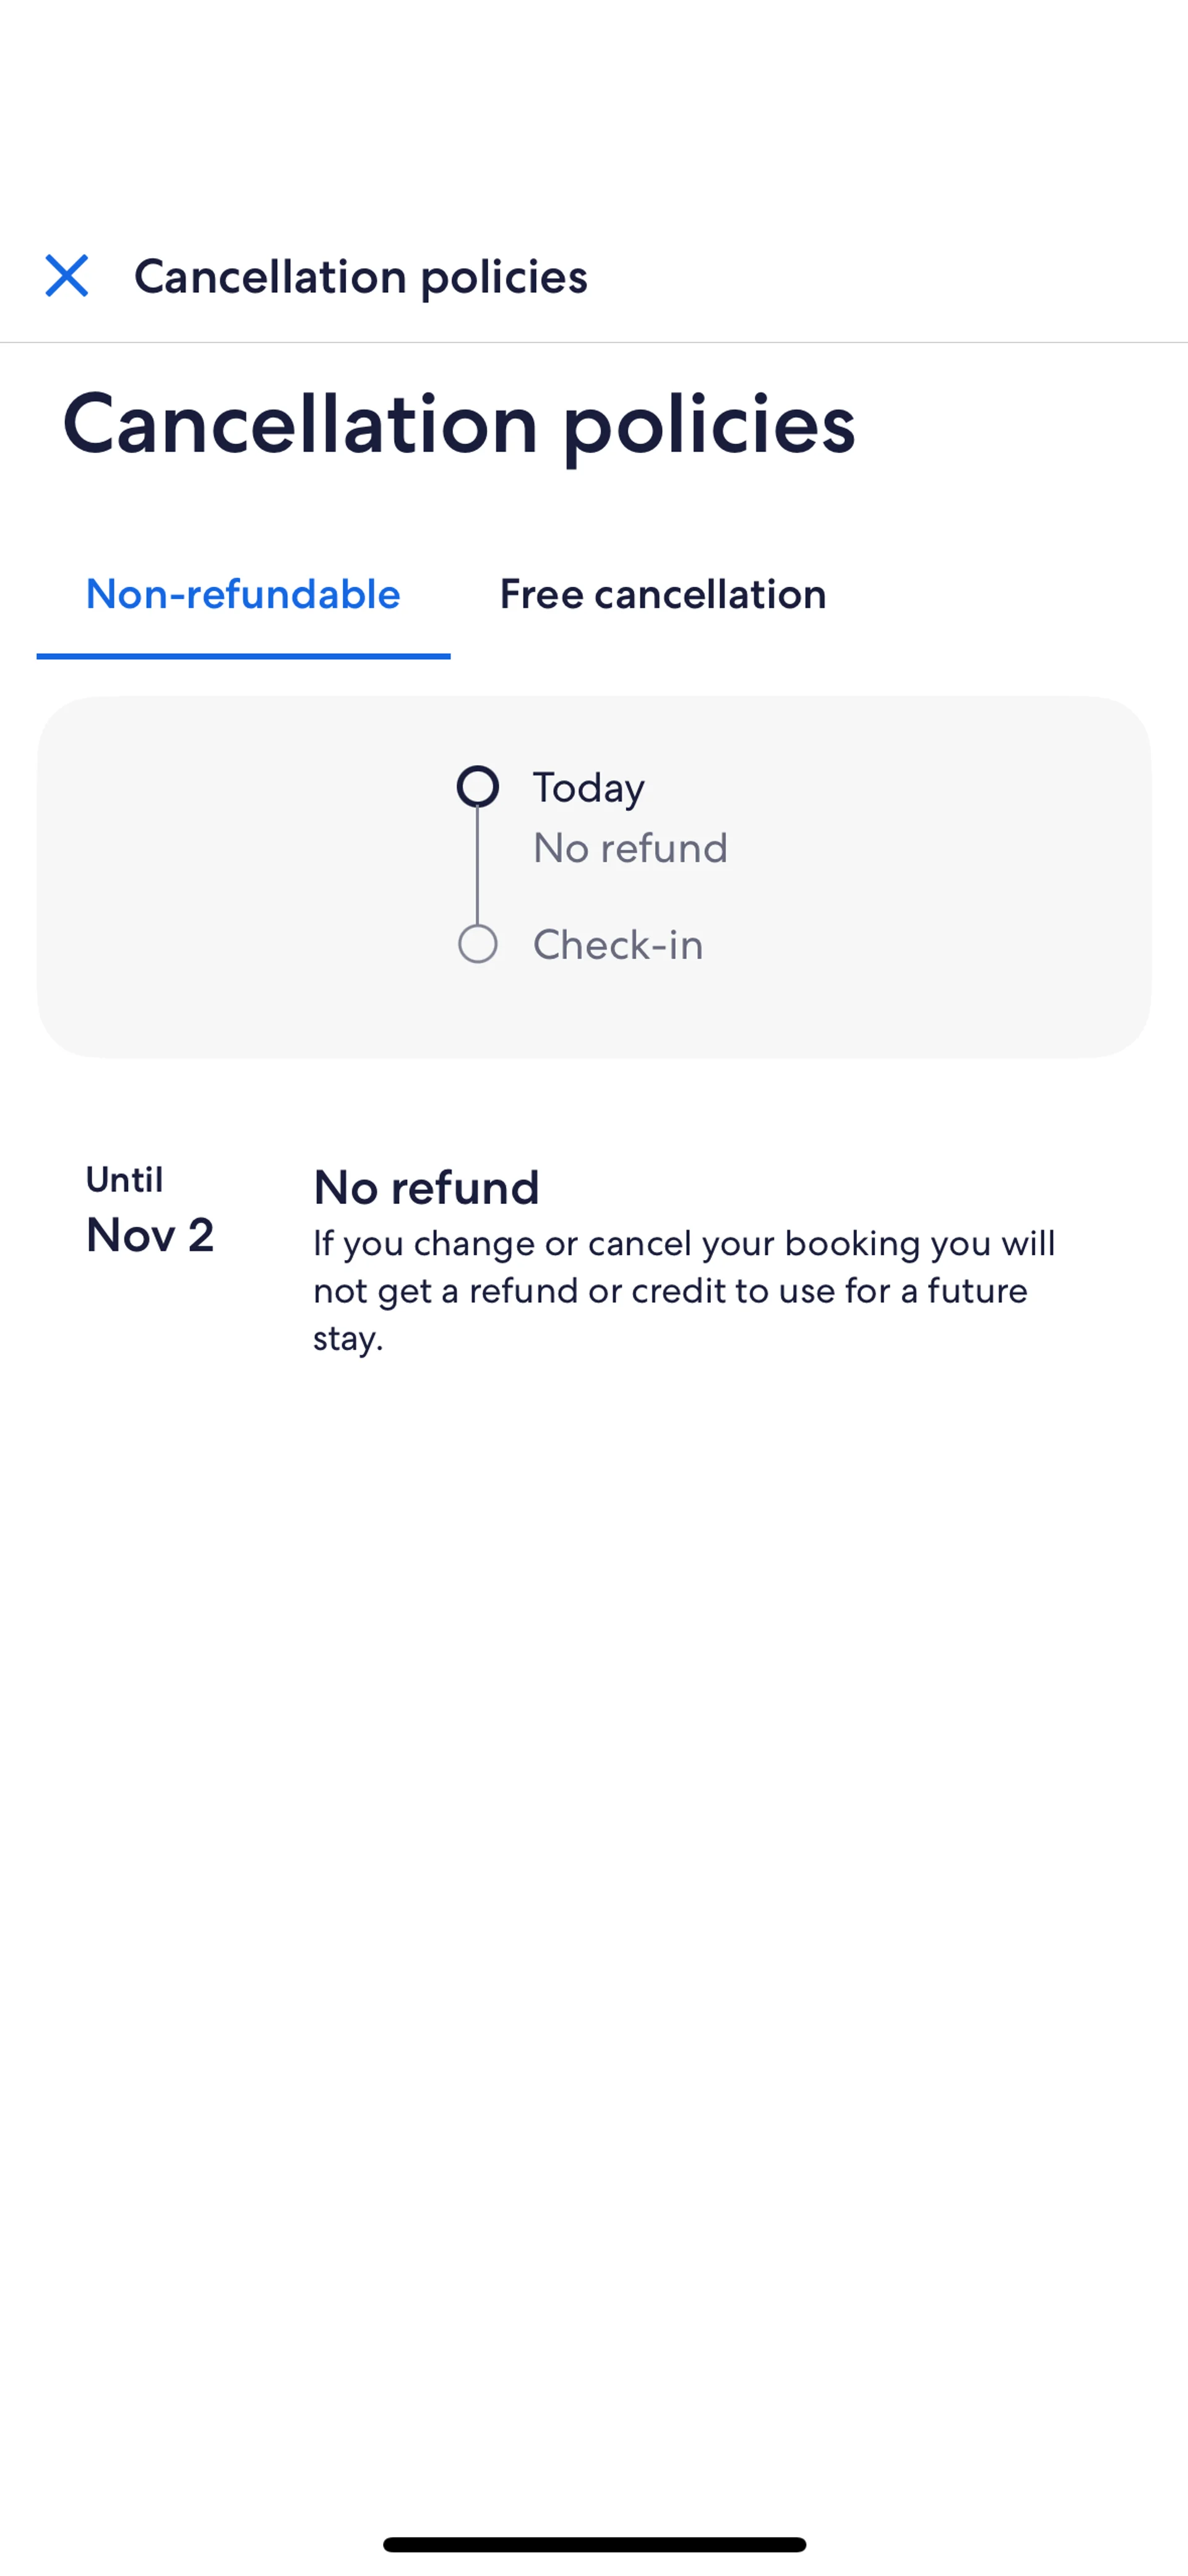Tap the Check-in label in timeline
The image size is (1188, 2576).
tap(617, 945)
